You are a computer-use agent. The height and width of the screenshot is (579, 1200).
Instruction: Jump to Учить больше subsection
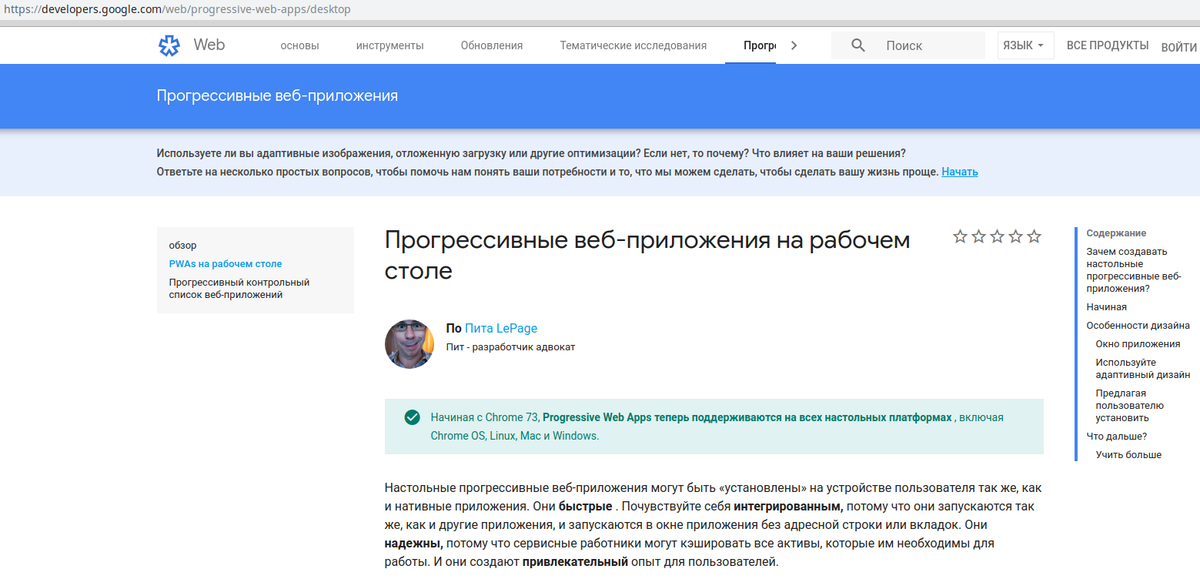click(1129, 455)
